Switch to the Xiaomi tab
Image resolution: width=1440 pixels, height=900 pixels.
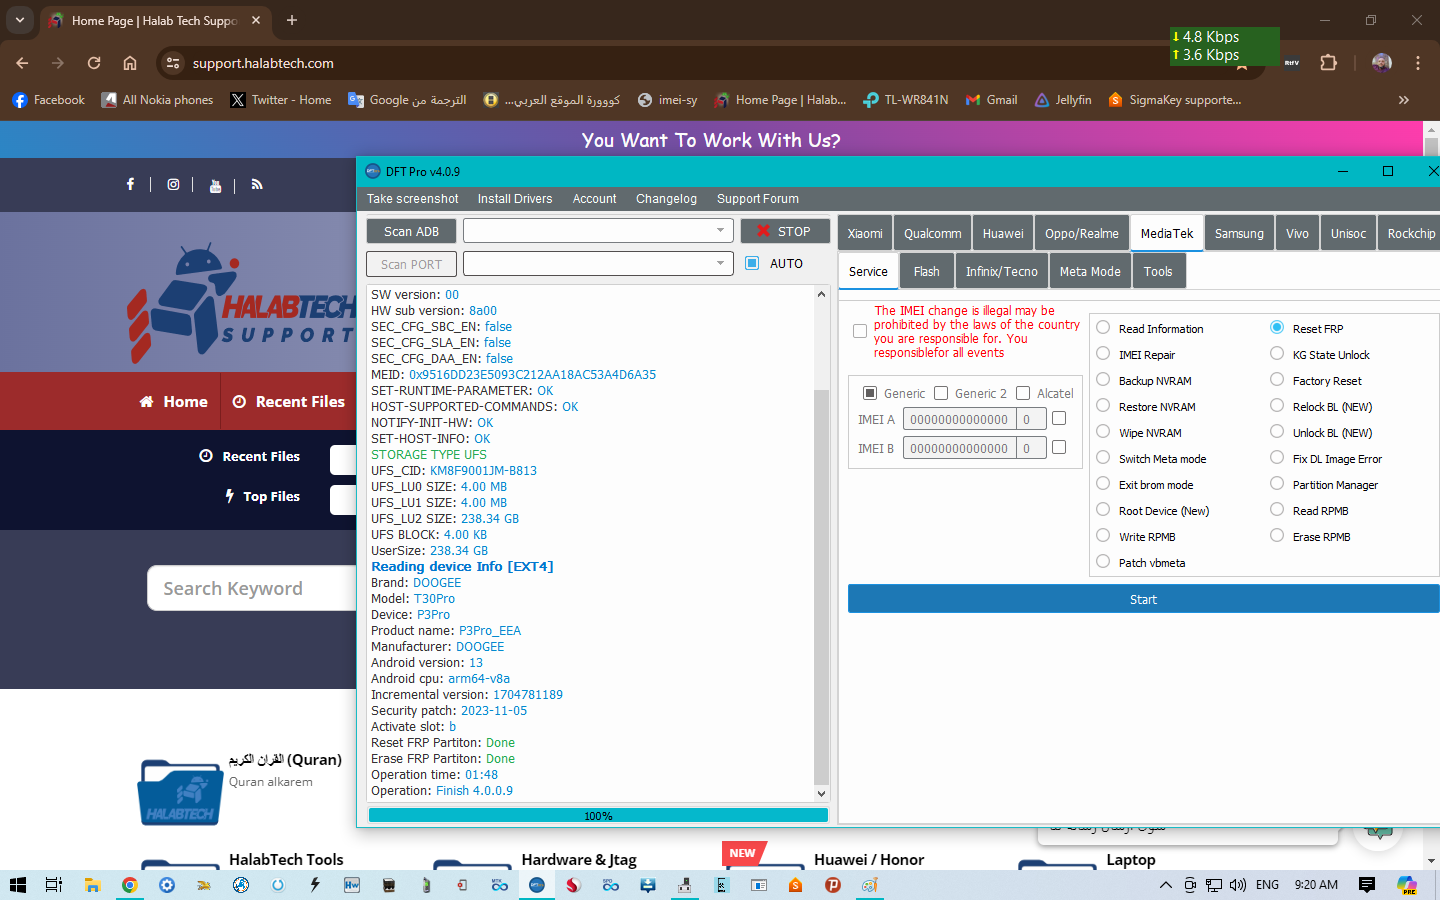(x=865, y=234)
